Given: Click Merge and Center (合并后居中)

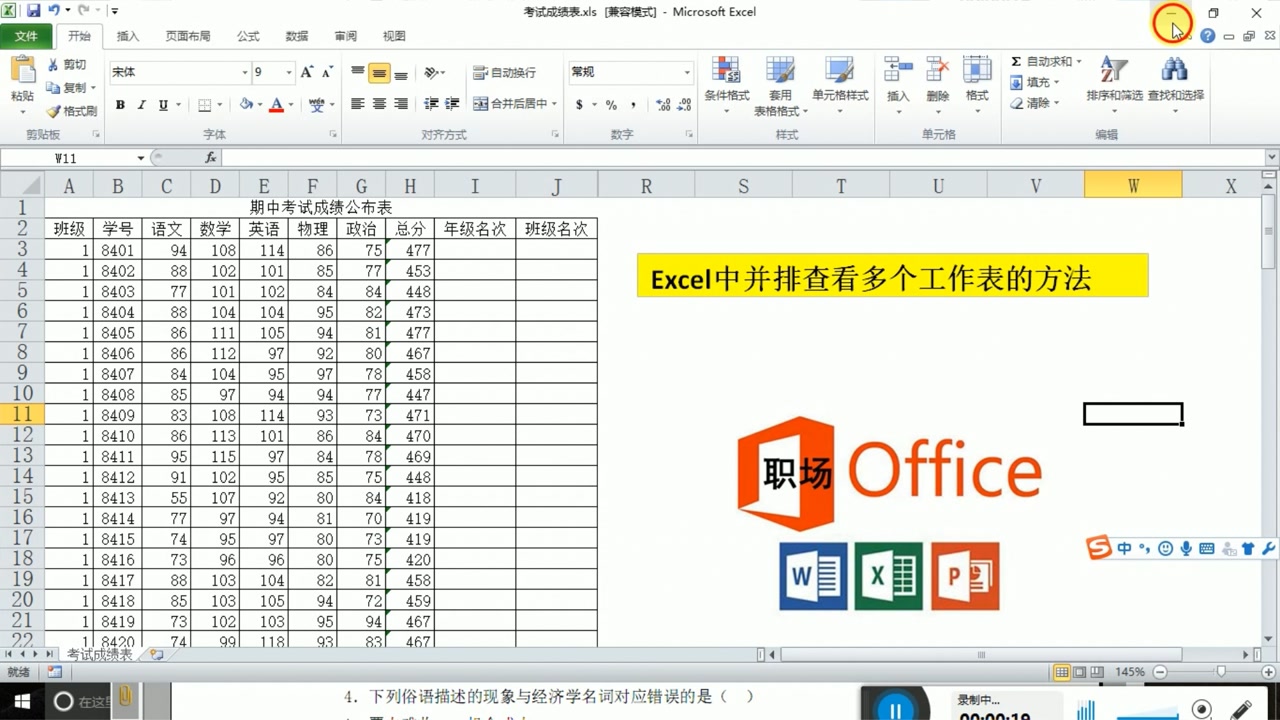Looking at the screenshot, I should click(x=510, y=104).
